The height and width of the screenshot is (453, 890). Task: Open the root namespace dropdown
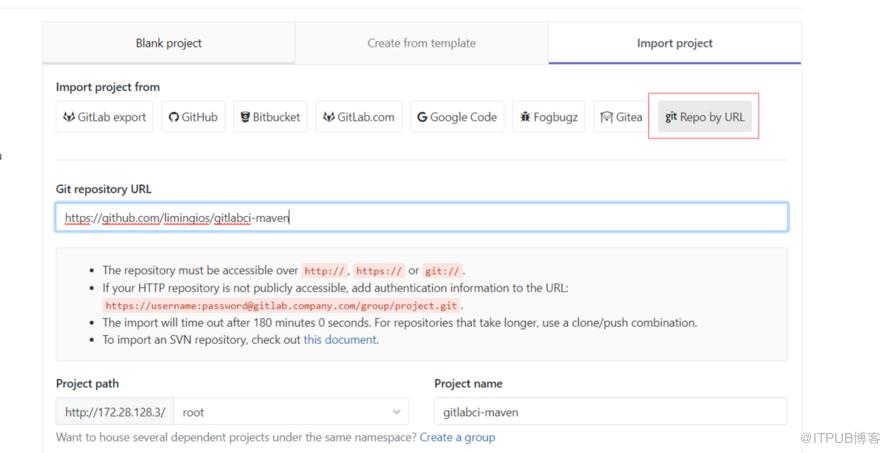[x=291, y=412]
